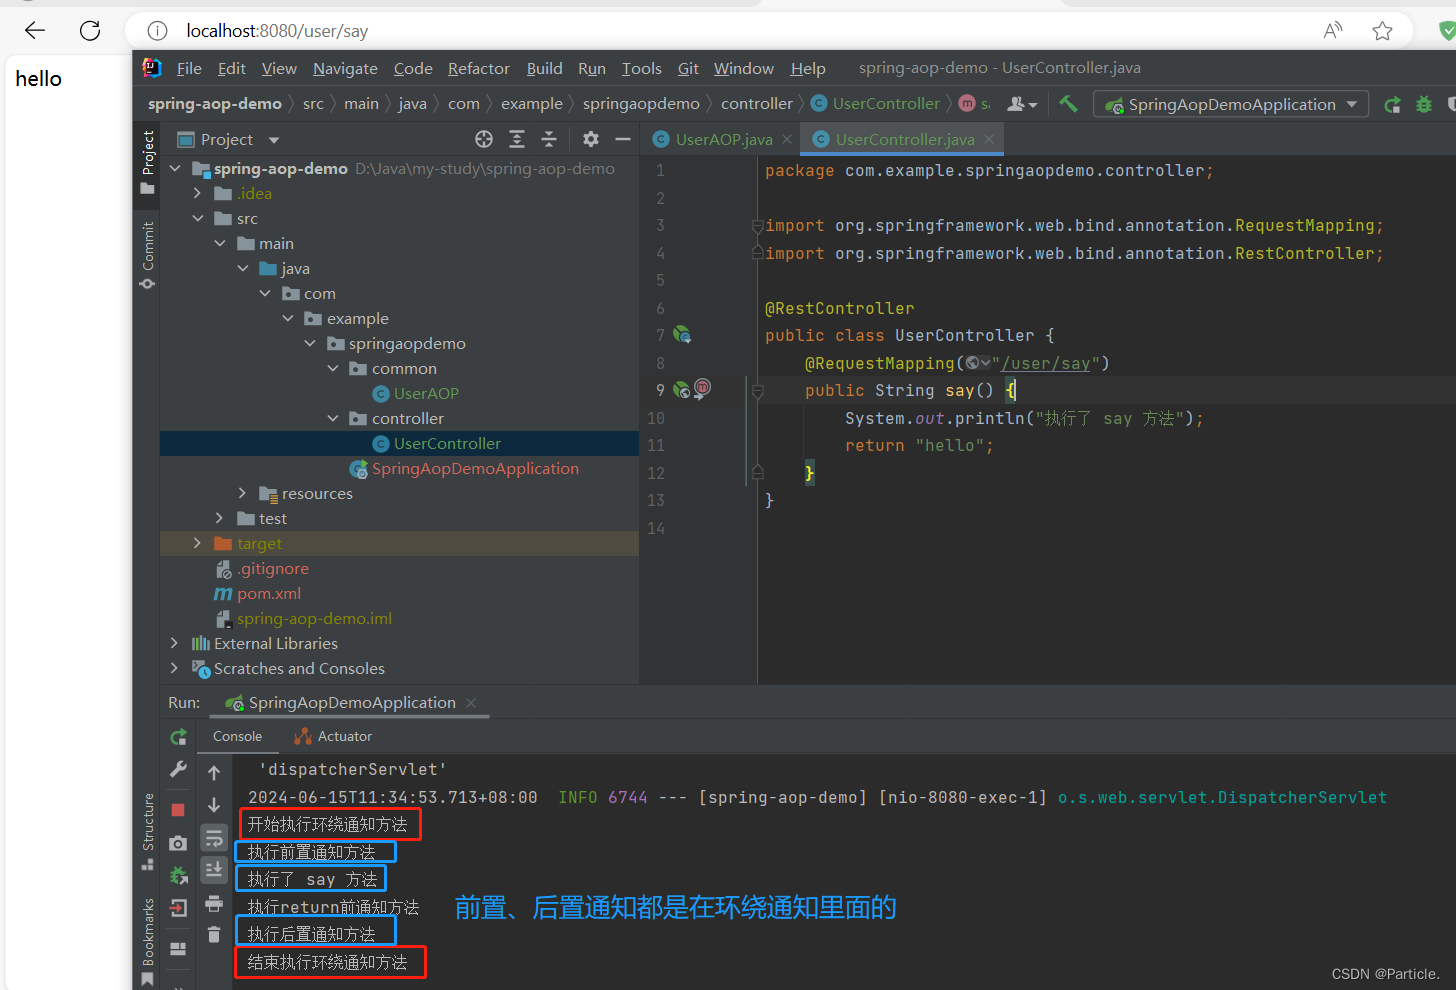Toggle the Structure tool window side tab
This screenshot has height=990, width=1456.
[x=147, y=832]
